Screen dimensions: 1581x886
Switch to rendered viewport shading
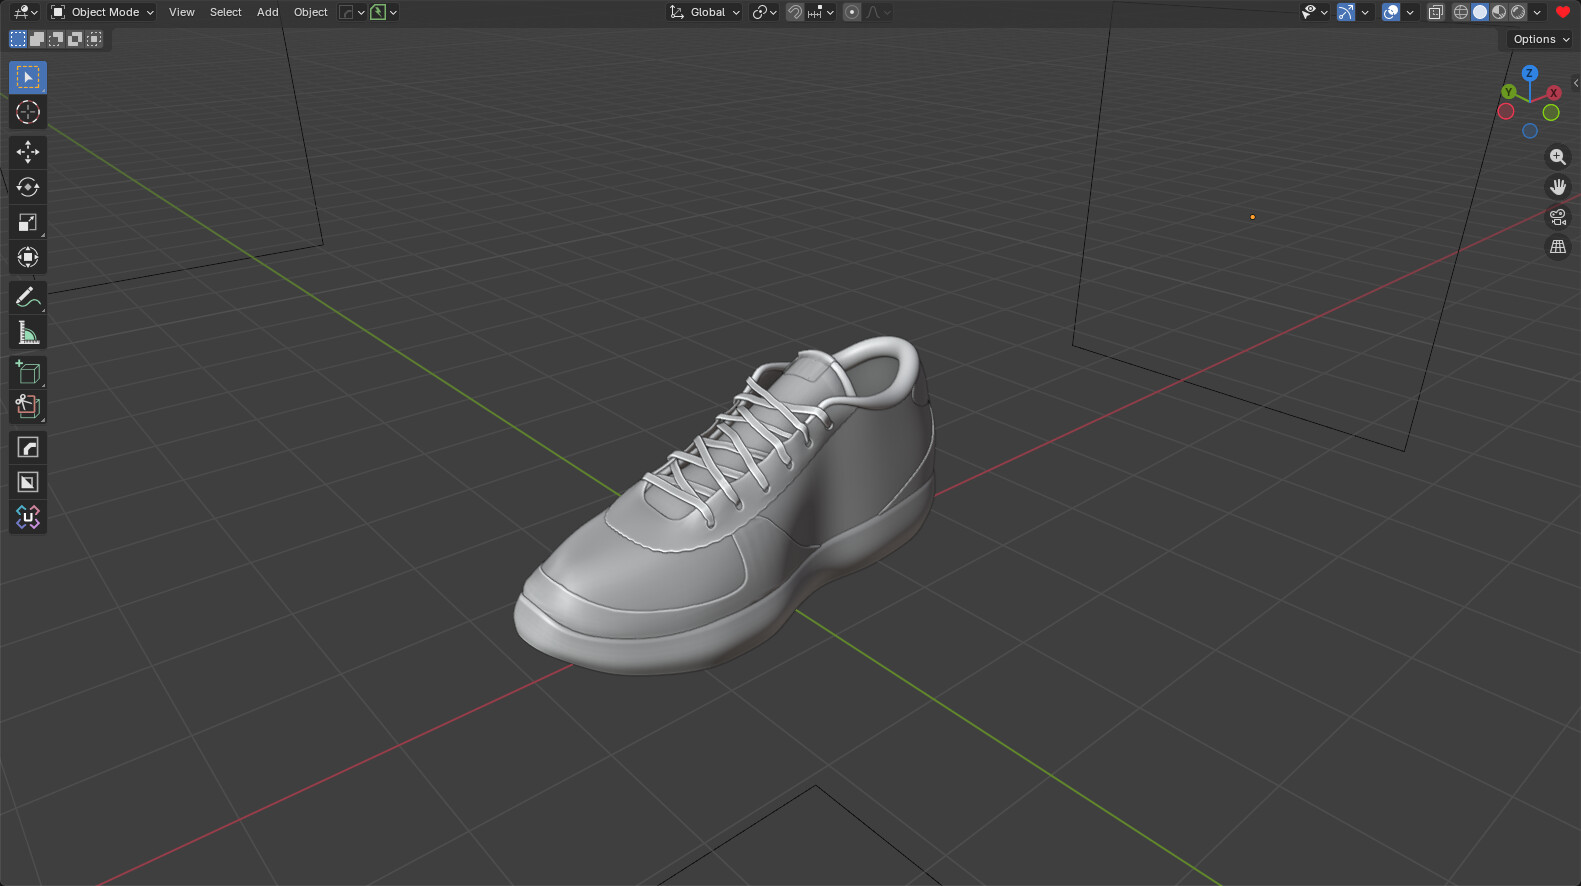click(x=1518, y=12)
